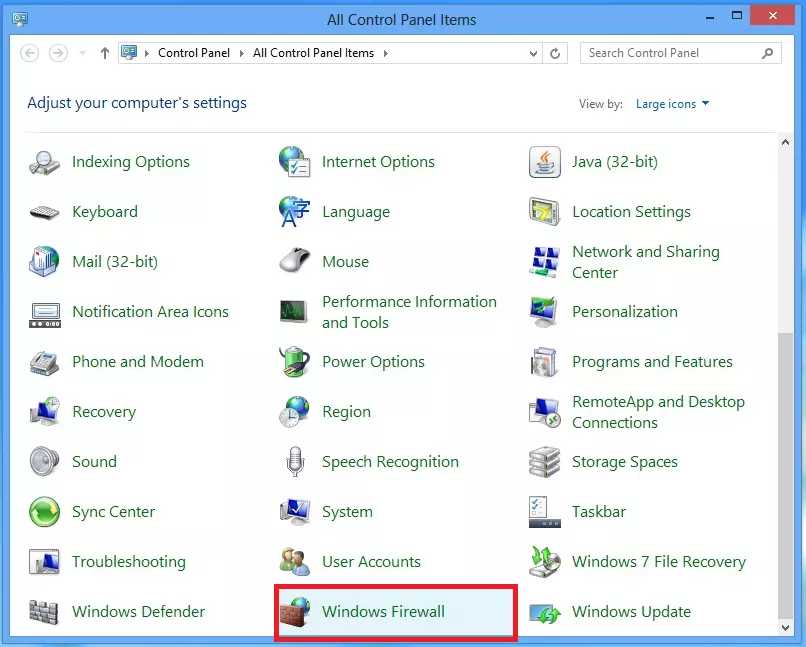Image resolution: width=806 pixels, height=647 pixels.
Task: Open the Taskbar icon
Action: click(x=545, y=511)
